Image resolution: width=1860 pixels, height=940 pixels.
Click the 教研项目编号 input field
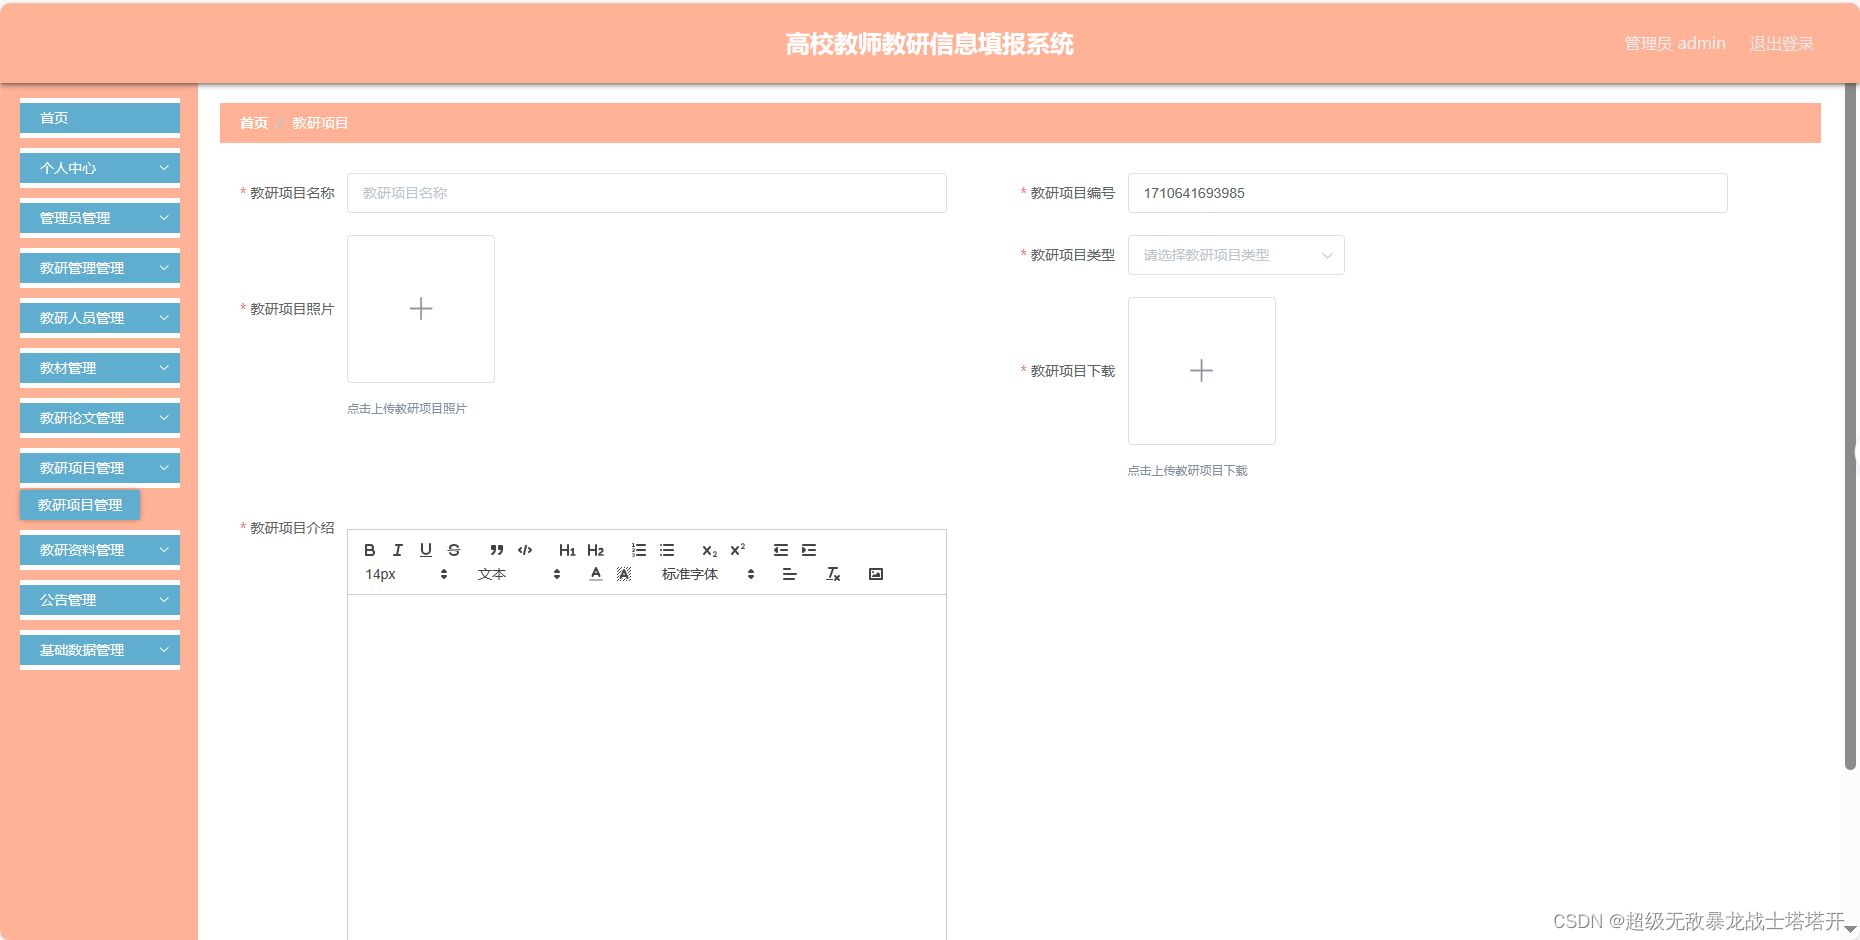tap(1428, 193)
